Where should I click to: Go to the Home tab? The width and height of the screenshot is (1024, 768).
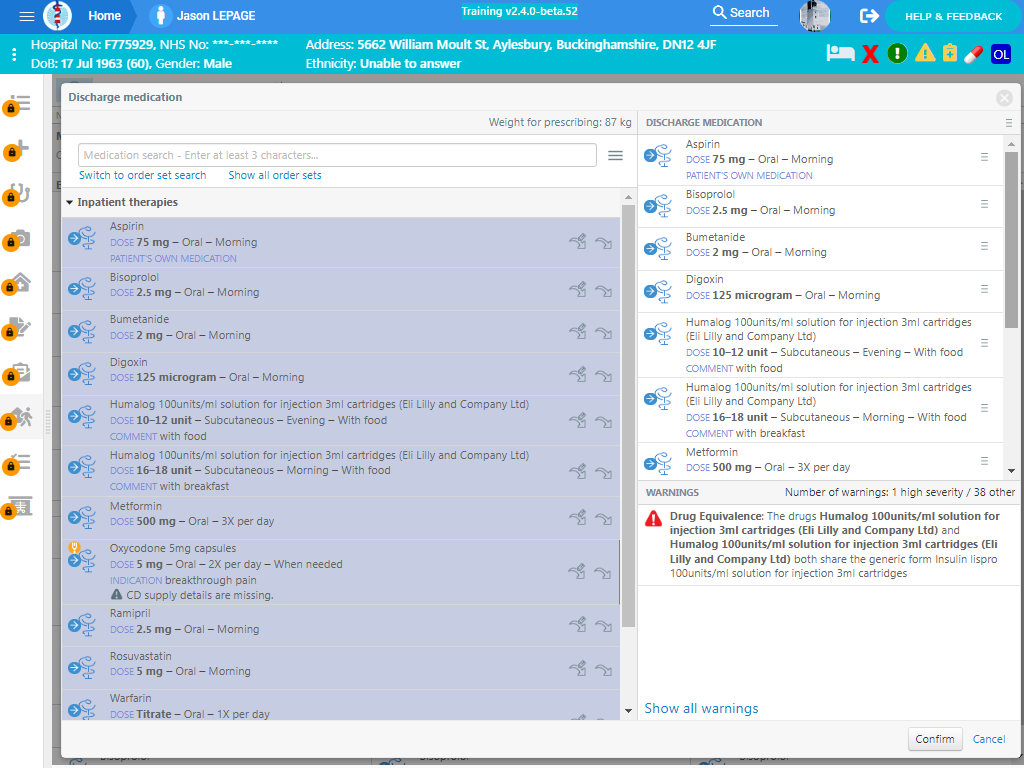[104, 16]
